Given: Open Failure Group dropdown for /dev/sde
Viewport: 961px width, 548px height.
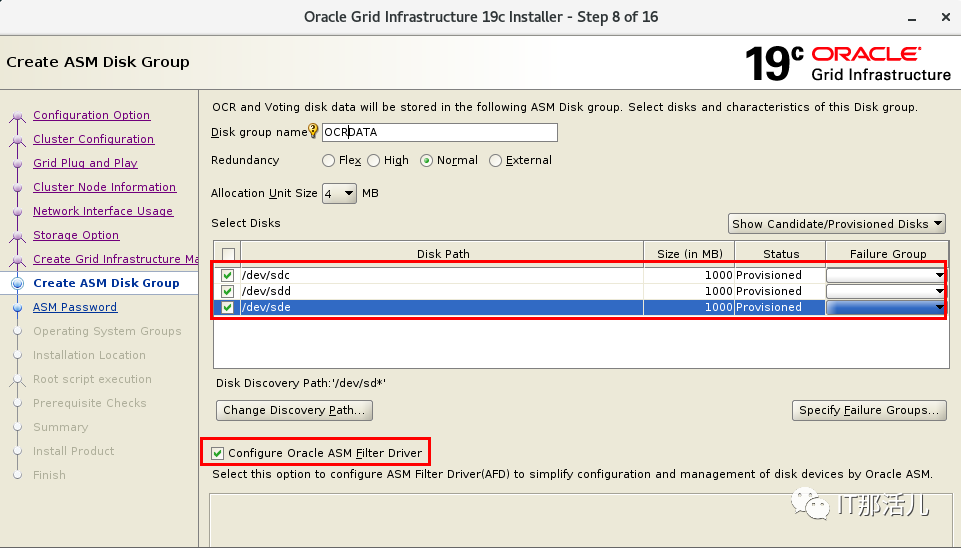Looking at the screenshot, I should [886, 307].
